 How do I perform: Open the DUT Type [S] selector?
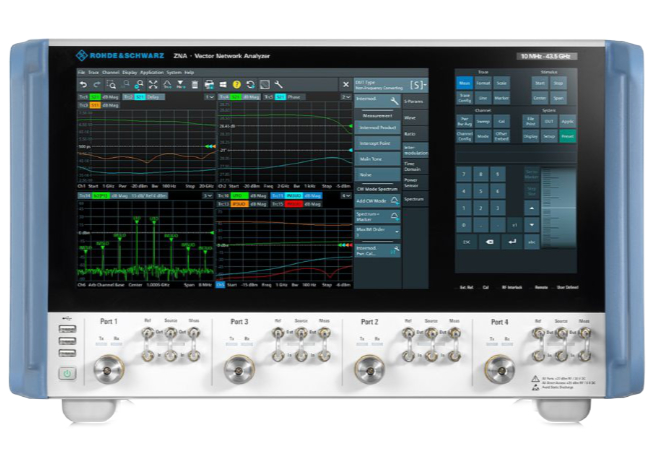tap(391, 85)
